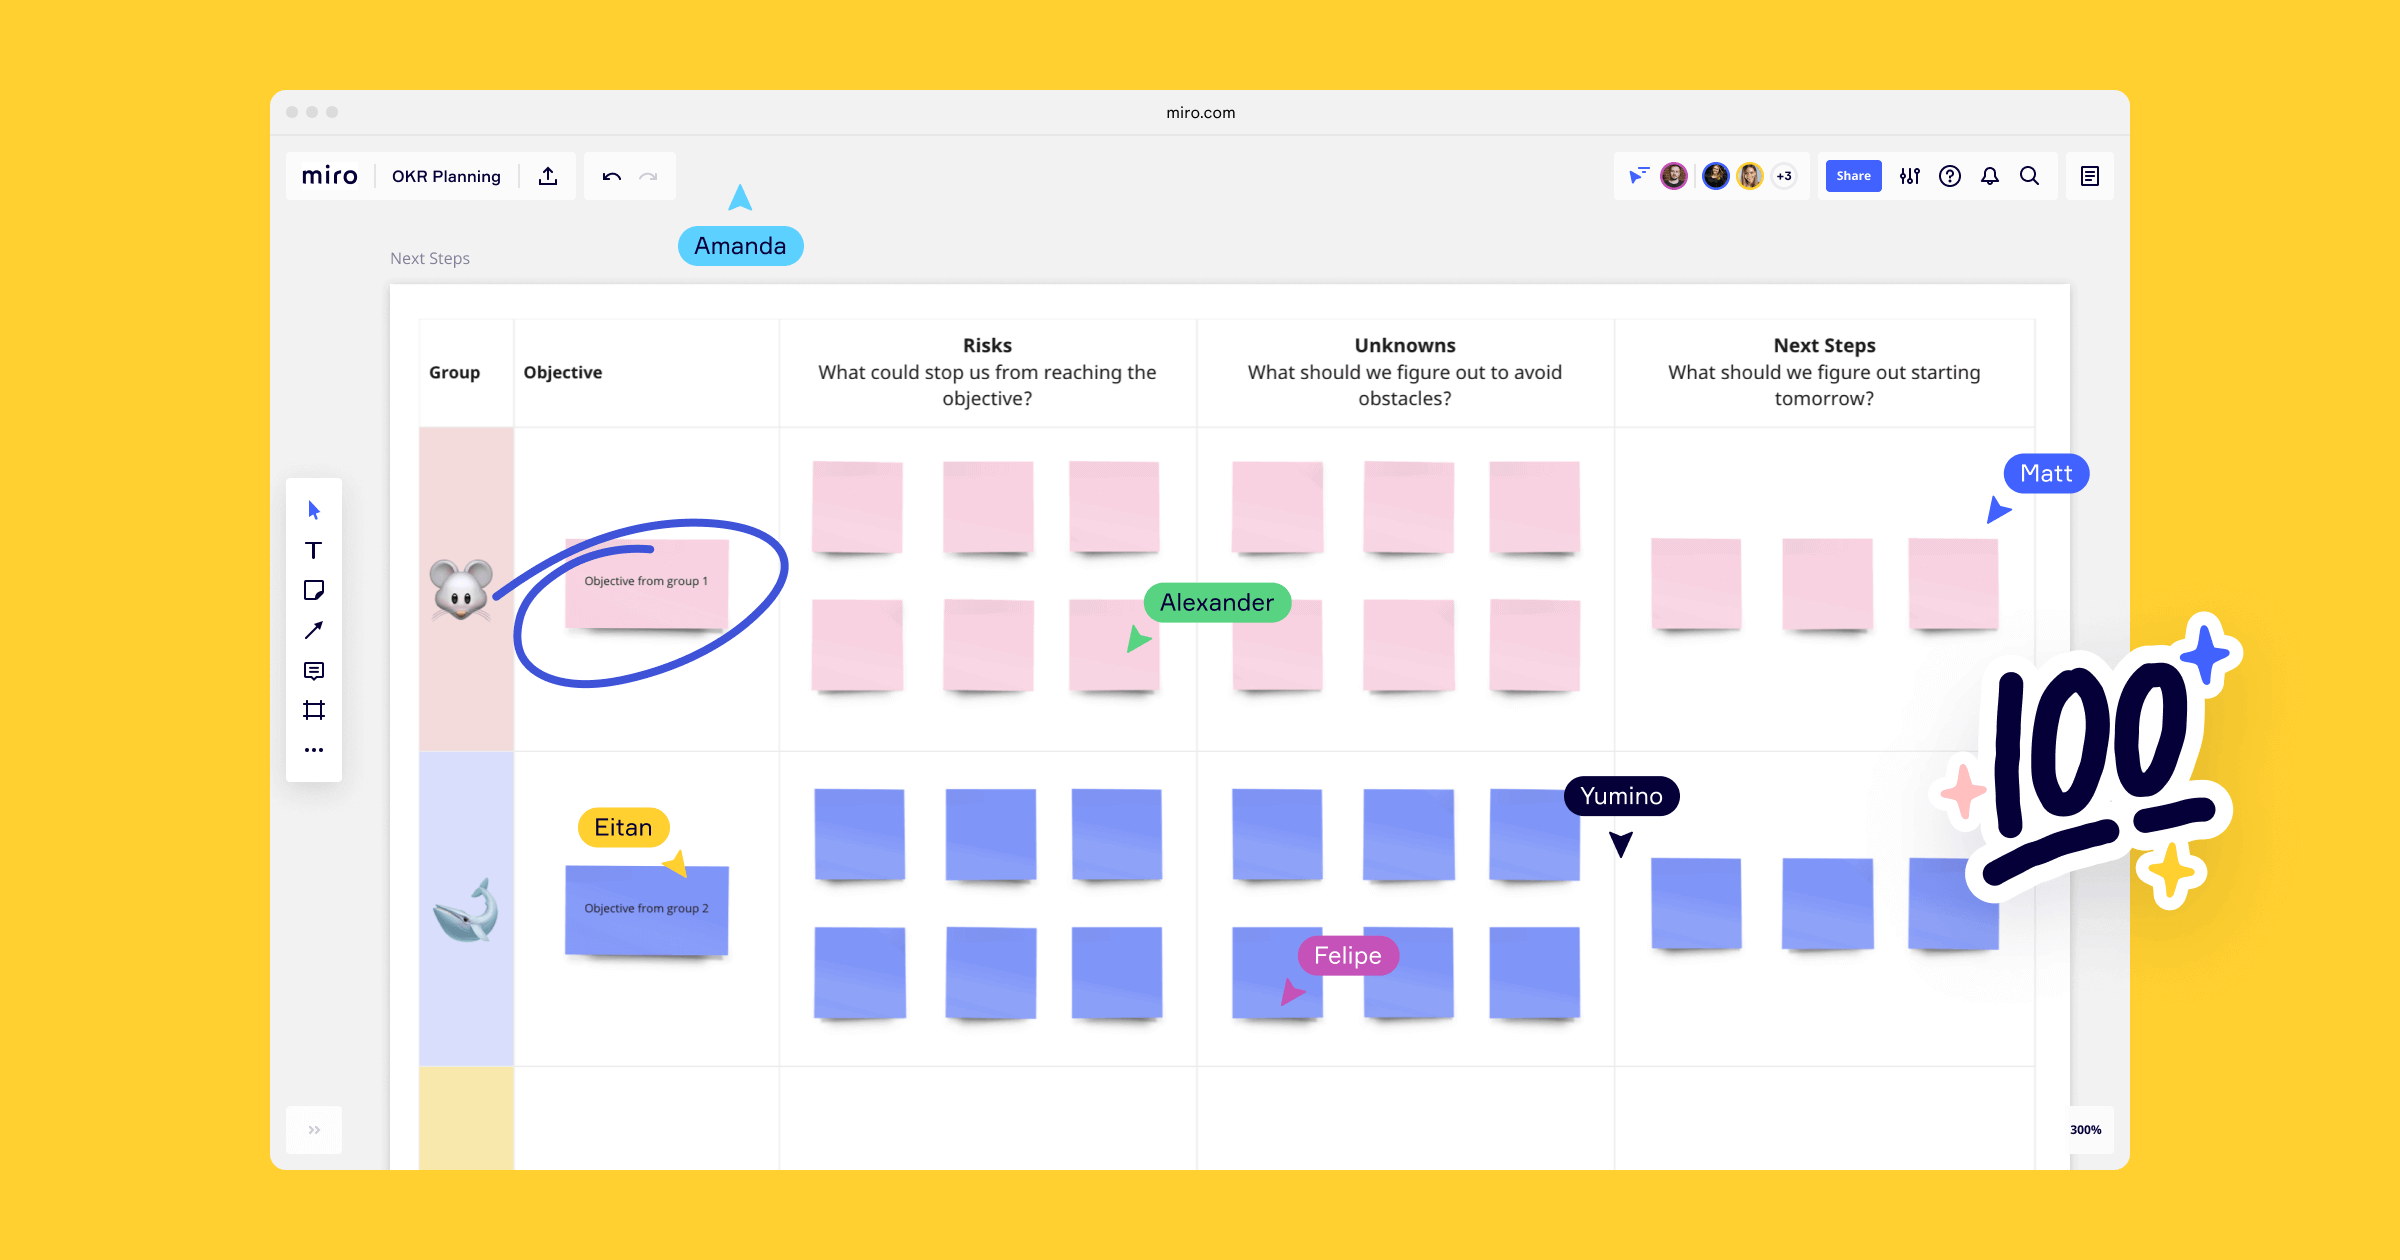2400x1260 pixels.
Task: Select the cursor selection tool
Action: pyautogui.click(x=314, y=510)
